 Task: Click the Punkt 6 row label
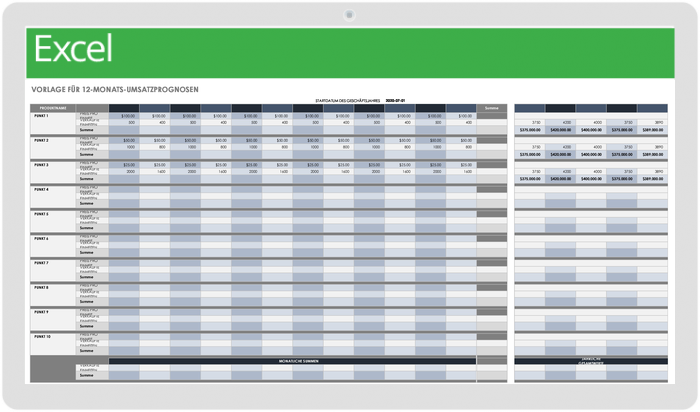(42, 239)
